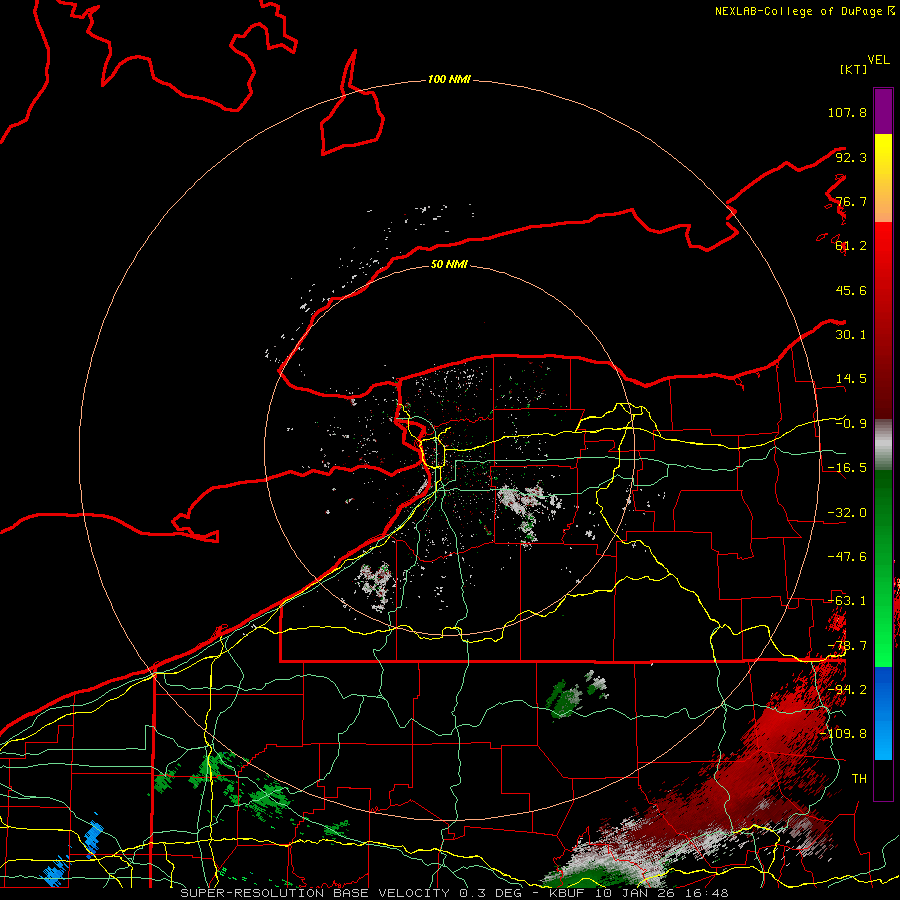Select the 92.3 scale value
The width and height of the screenshot is (900, 900).
click(851, 157)
